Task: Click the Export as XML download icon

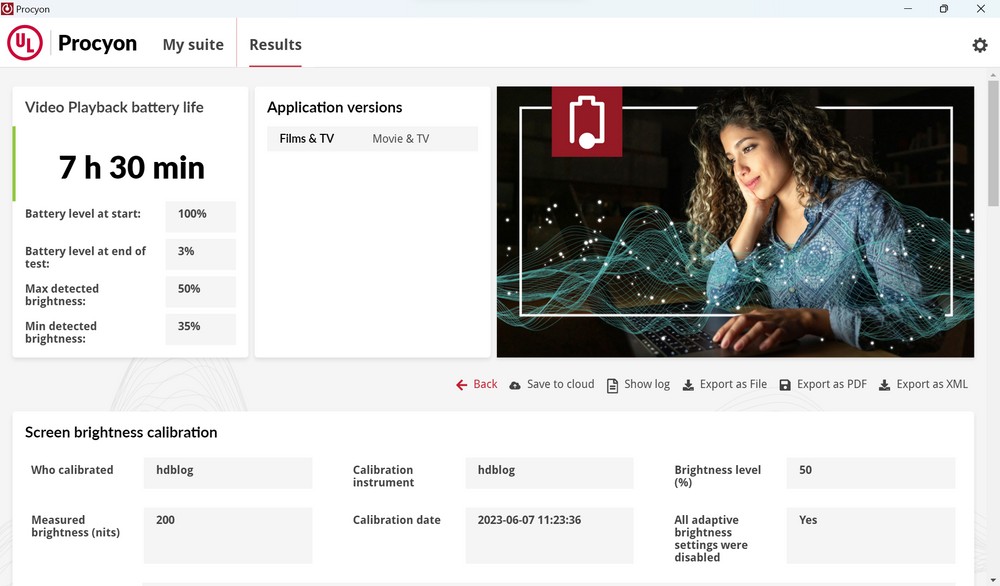Action: pyautogui.click(x=884, y=385)
